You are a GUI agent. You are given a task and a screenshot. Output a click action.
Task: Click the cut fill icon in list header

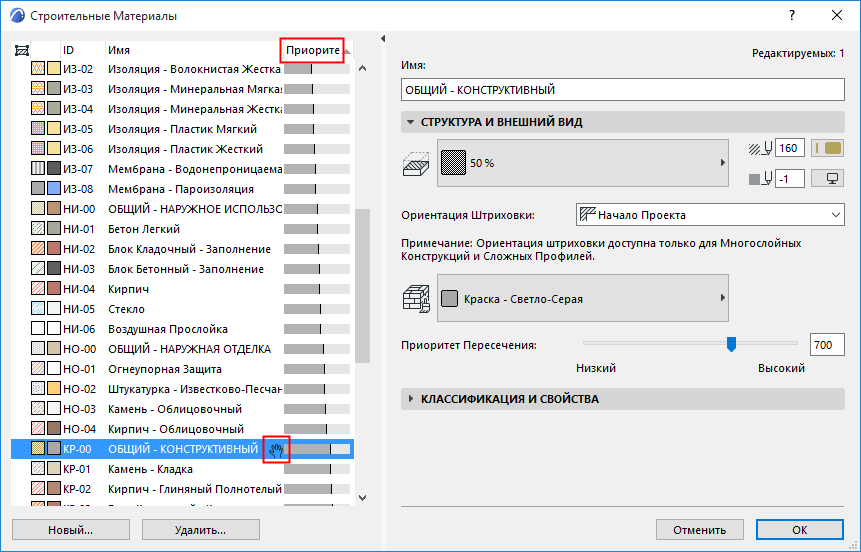tap(22, 51)
